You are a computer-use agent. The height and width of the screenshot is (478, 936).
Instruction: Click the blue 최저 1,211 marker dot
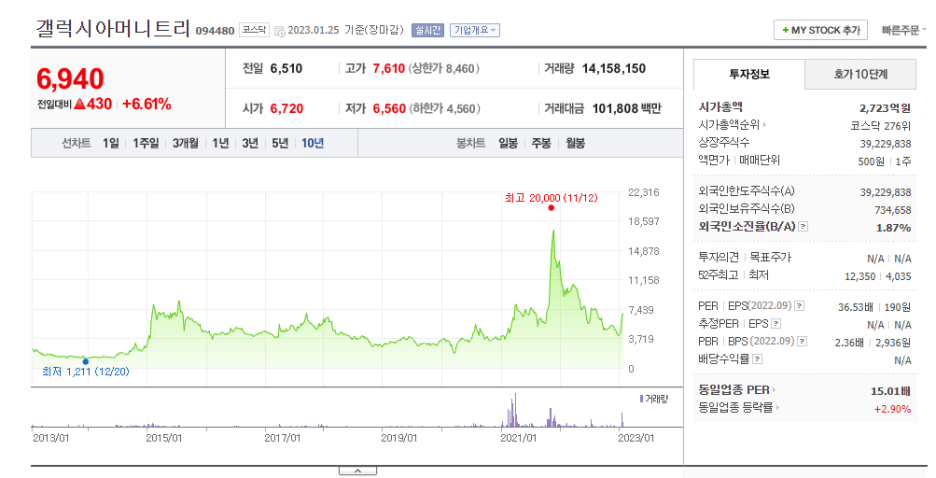pos(85,362)
